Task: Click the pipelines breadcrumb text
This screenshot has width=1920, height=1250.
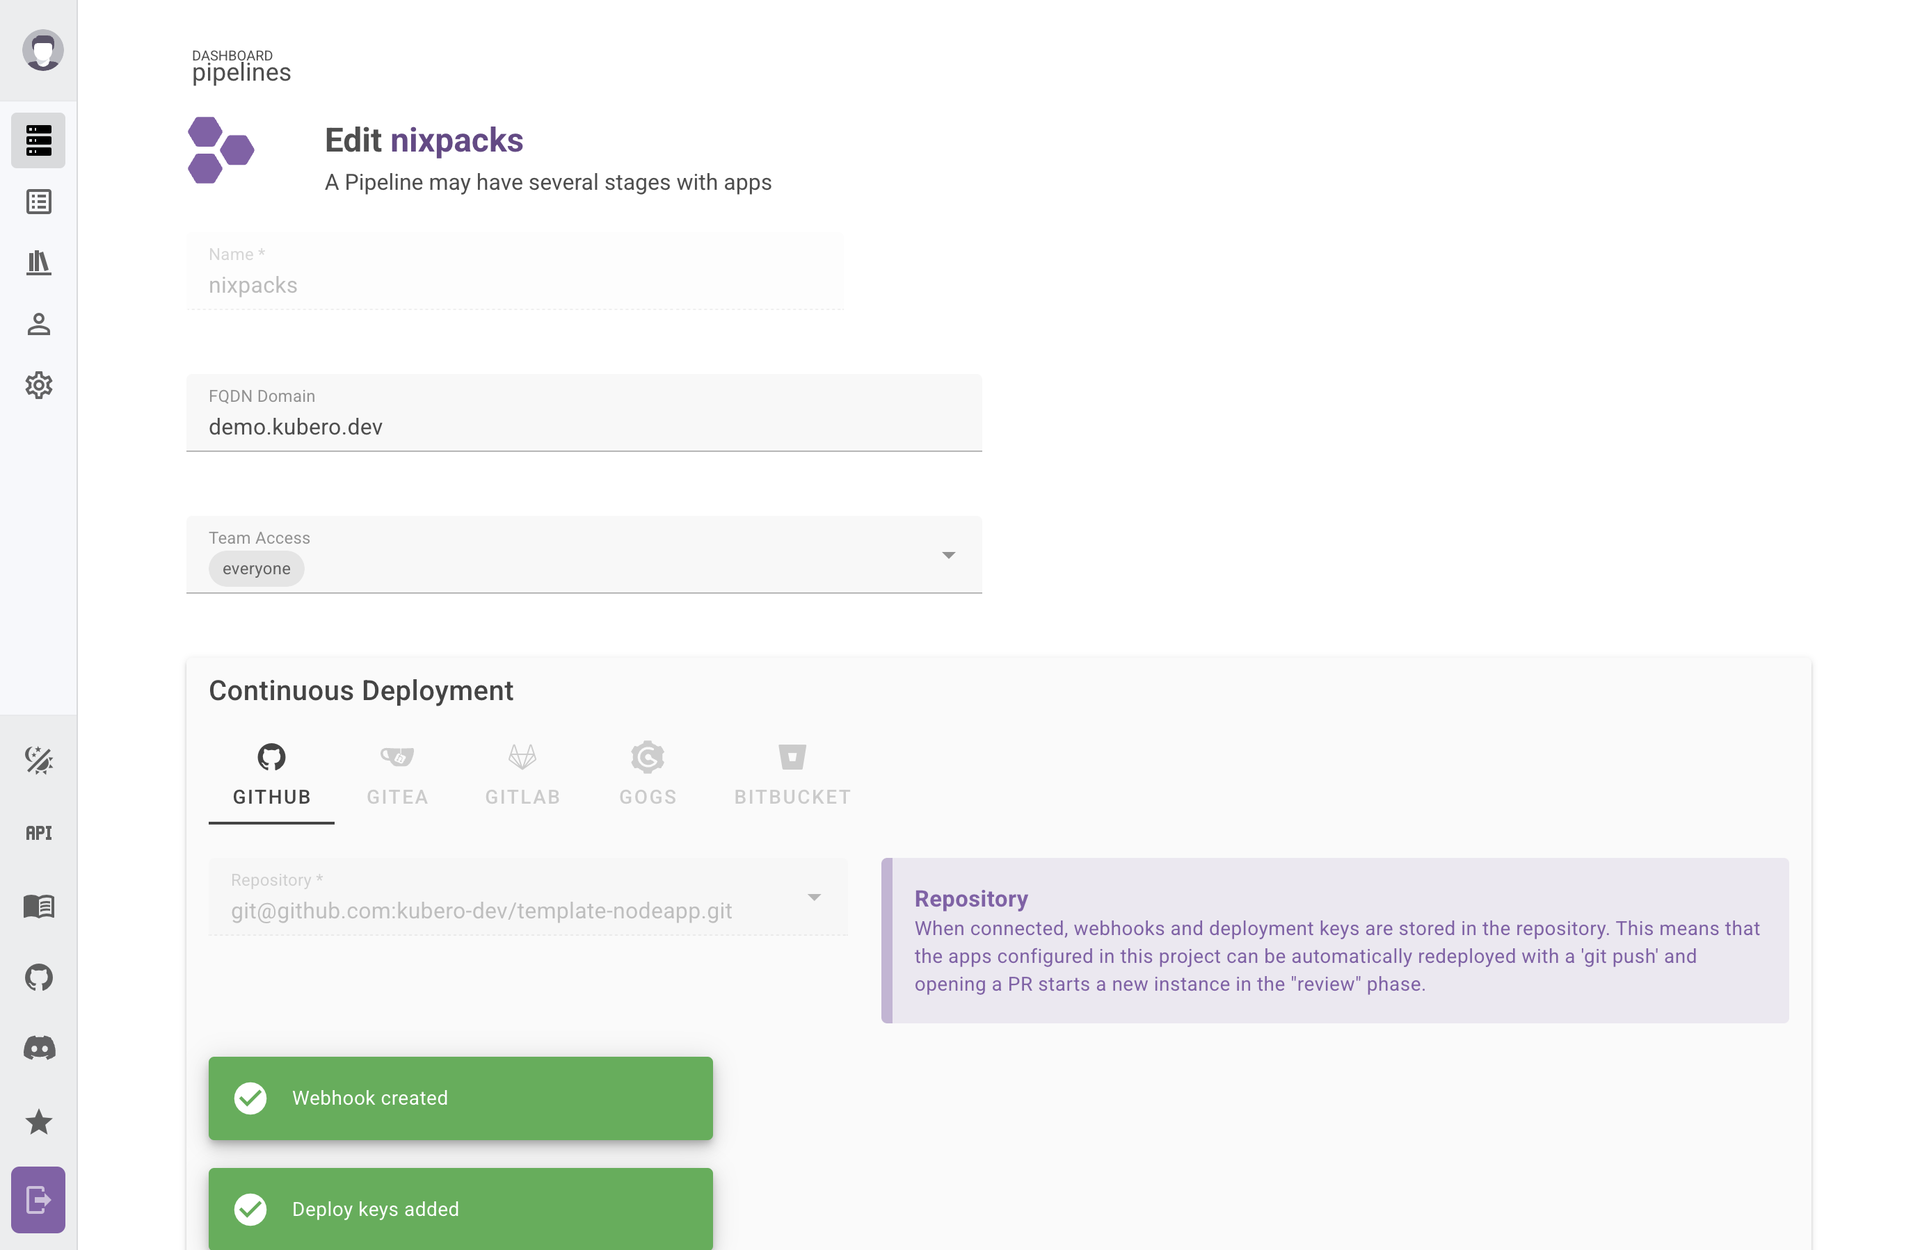Action: click(241, 73)
